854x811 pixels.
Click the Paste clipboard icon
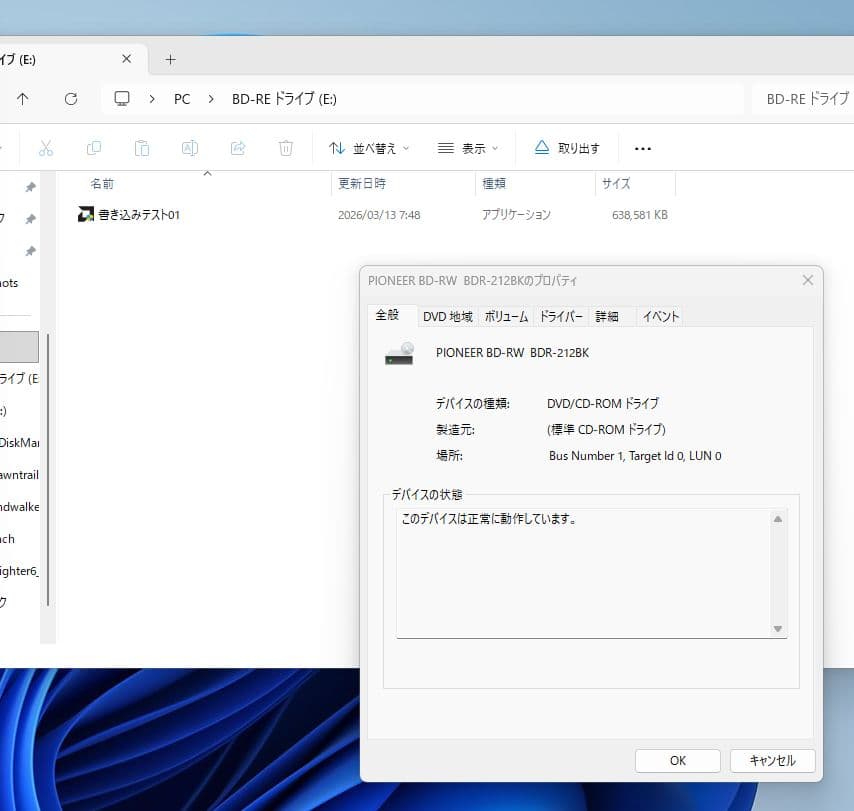click(x=142, y=148)
